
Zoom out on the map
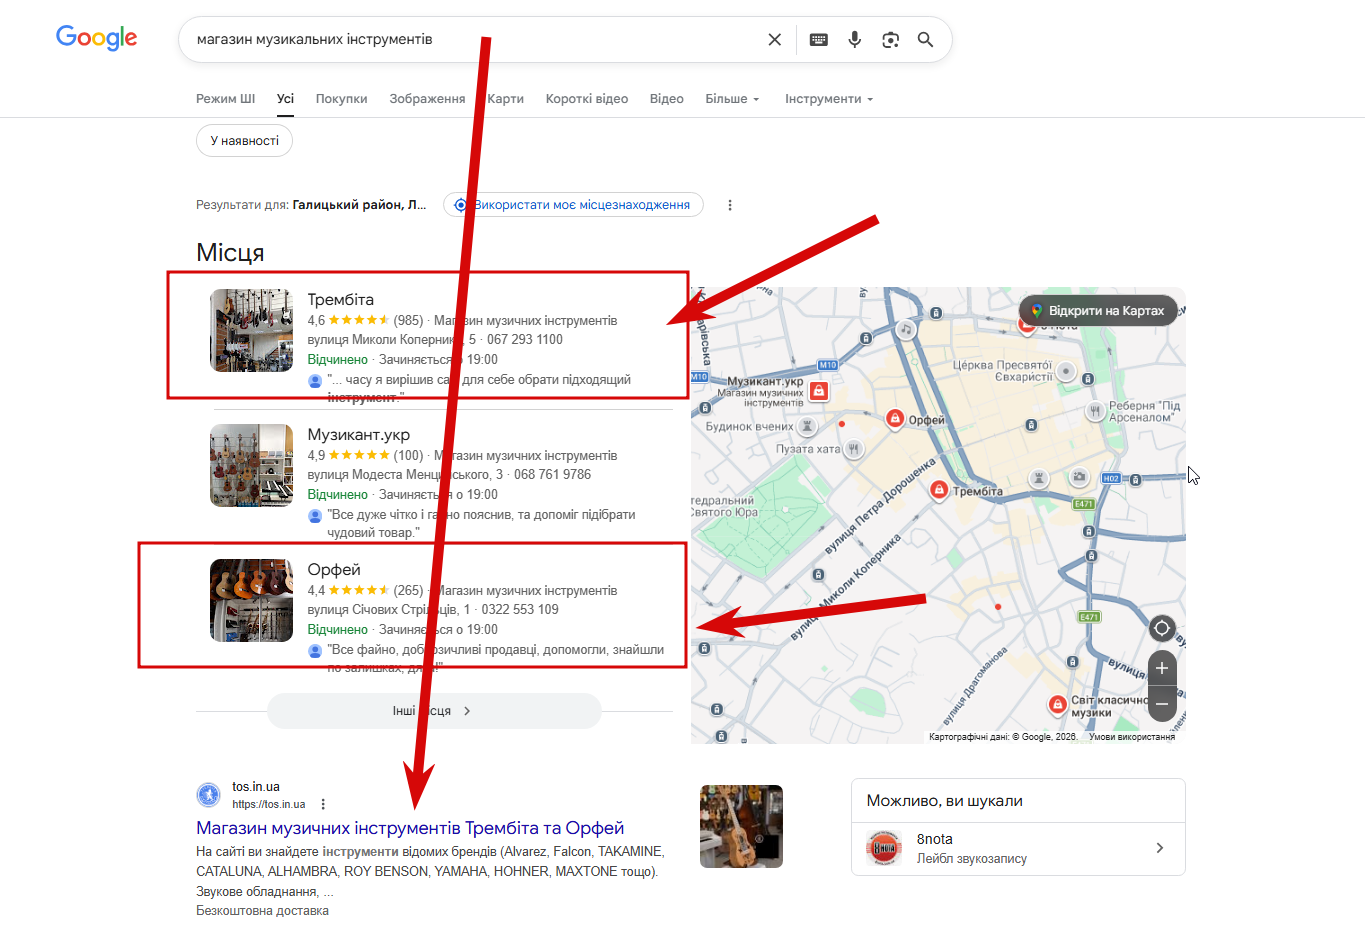coord(1162,704)
